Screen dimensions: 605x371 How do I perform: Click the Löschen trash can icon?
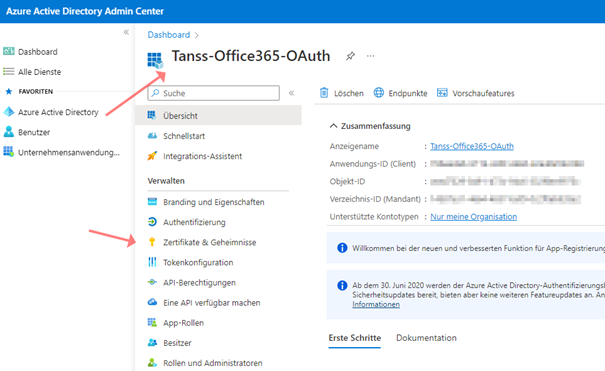[324, 93]
